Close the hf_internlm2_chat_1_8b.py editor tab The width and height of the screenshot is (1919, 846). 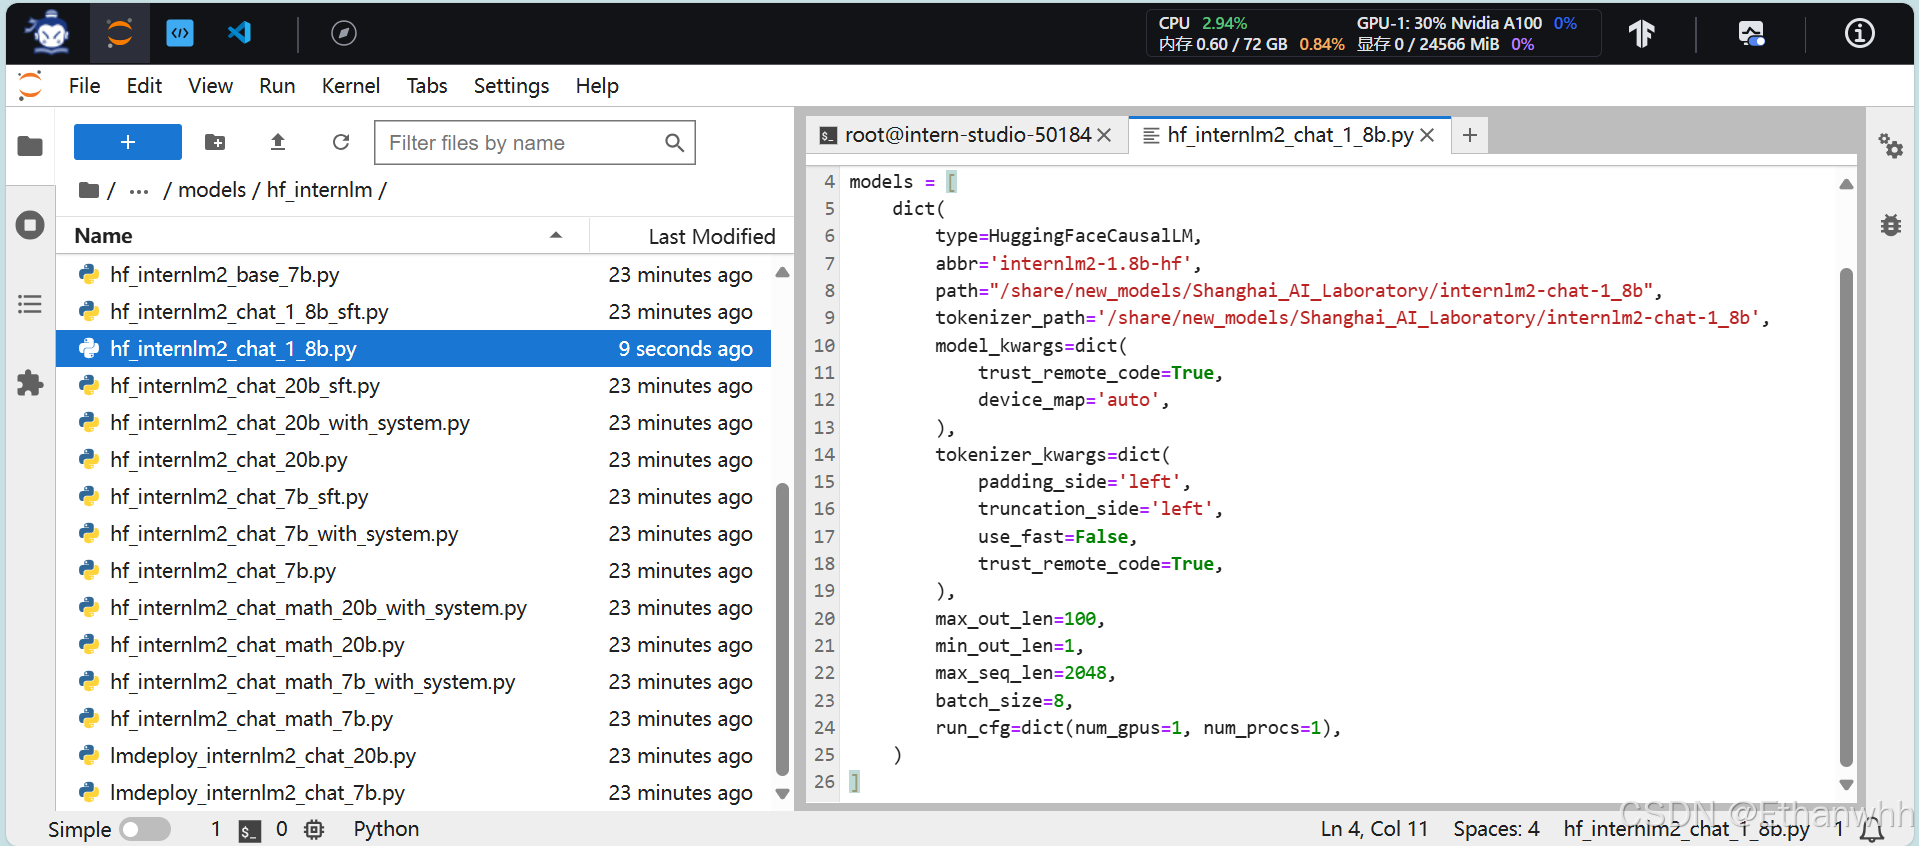coord(1427,135)
